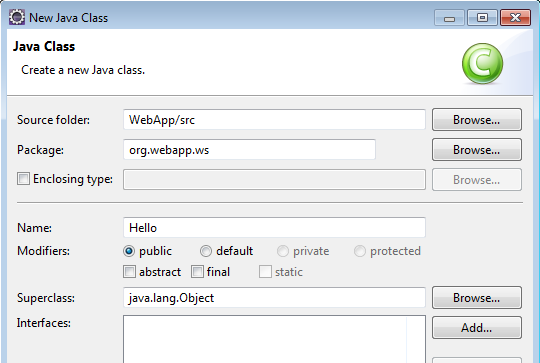Click the Package field containing org.webapp.ws

point(249,149)
